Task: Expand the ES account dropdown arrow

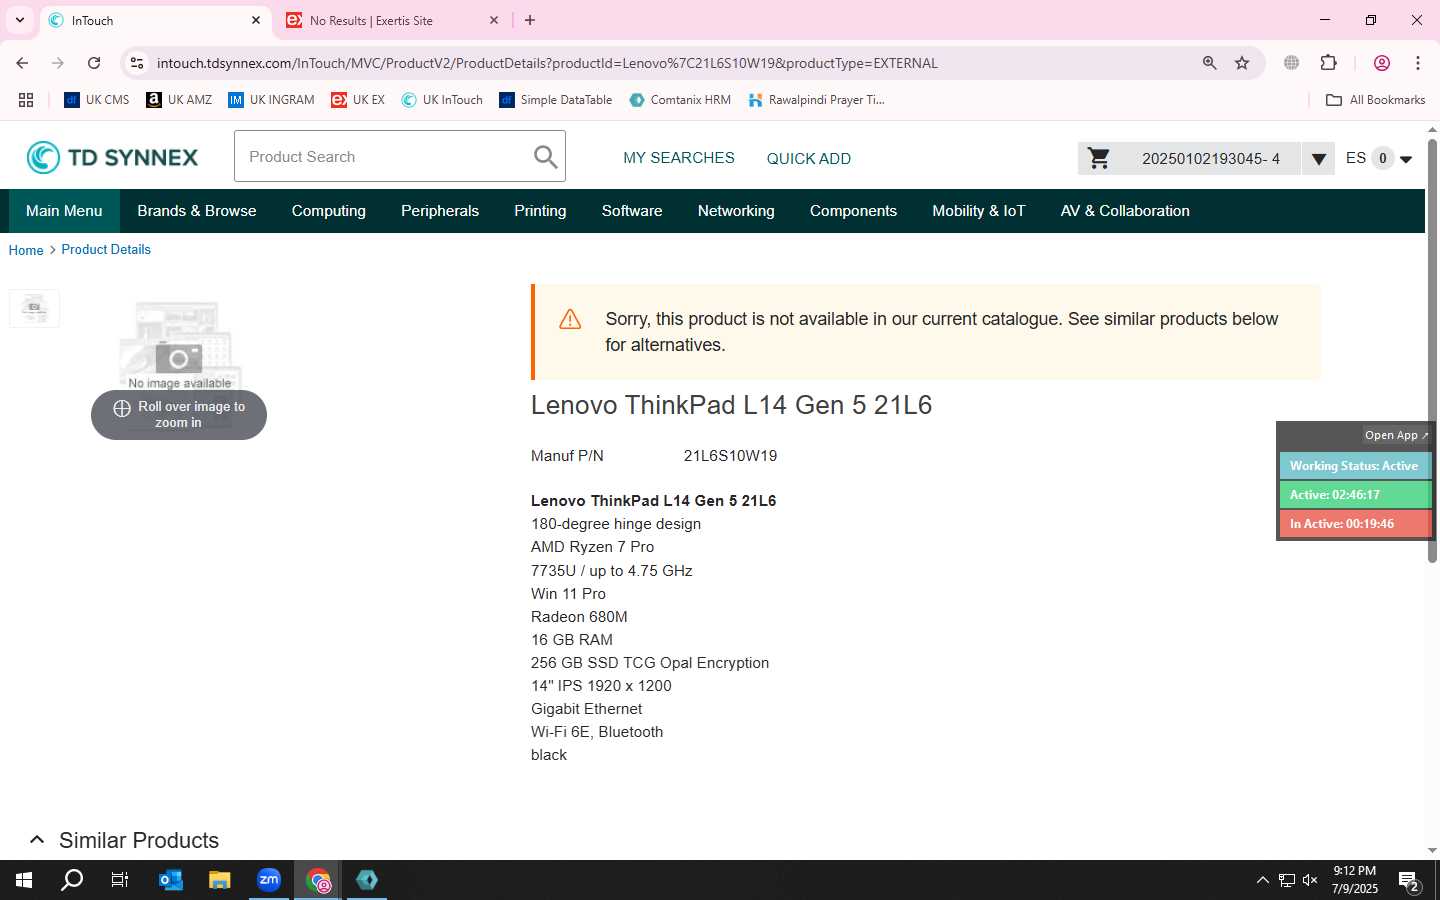Action: point(1406,159)
